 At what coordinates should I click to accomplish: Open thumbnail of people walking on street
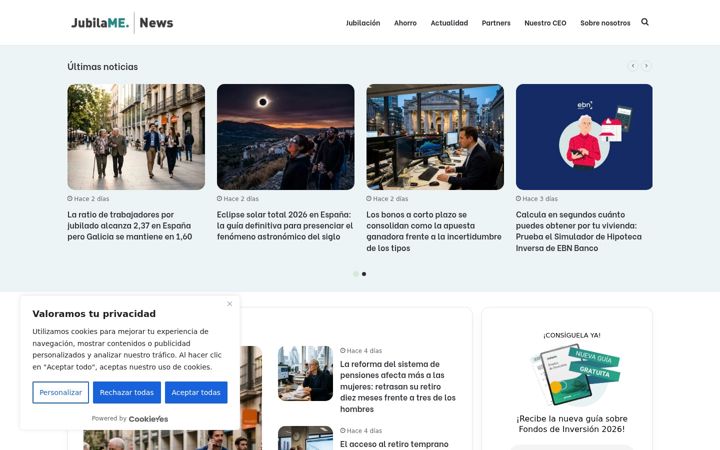point(136,137)
